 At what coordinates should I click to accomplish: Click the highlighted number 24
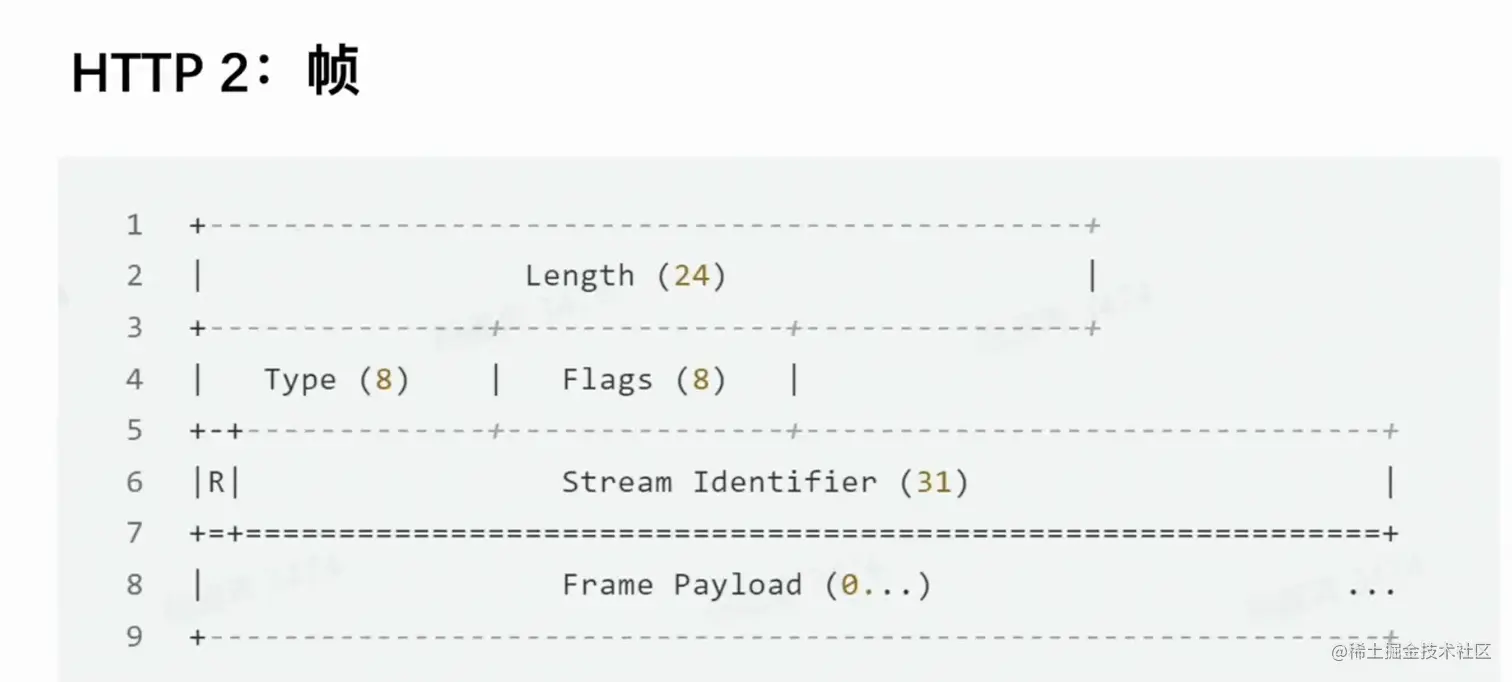click(x=691, y=276)
